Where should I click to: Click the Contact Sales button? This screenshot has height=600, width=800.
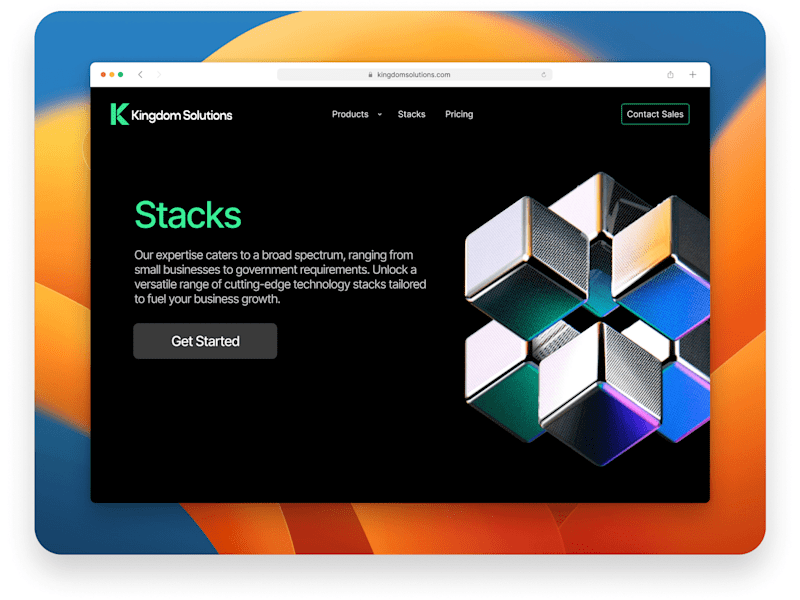655,114
